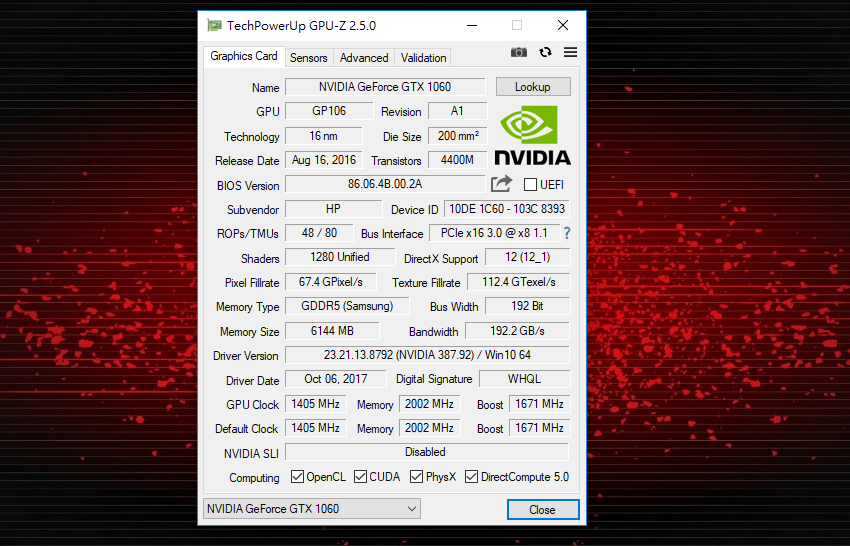Minimize the GPU-Z window
This screenshot has height=546, width=850.
click(472, 25)
